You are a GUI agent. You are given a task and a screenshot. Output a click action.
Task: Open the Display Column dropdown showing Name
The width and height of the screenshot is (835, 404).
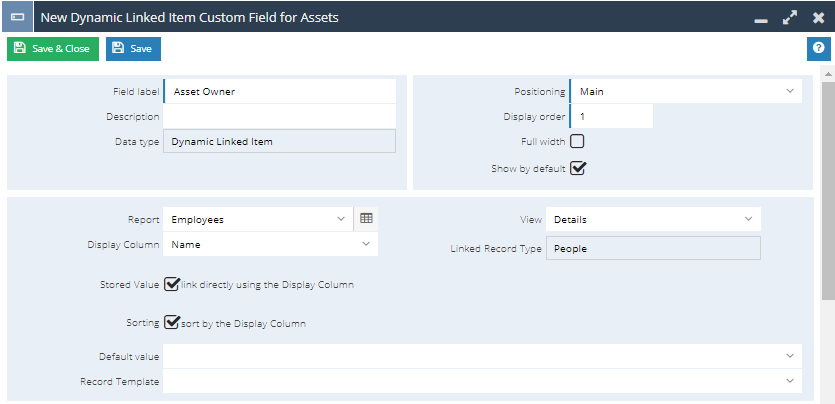(x=271, y=244)
